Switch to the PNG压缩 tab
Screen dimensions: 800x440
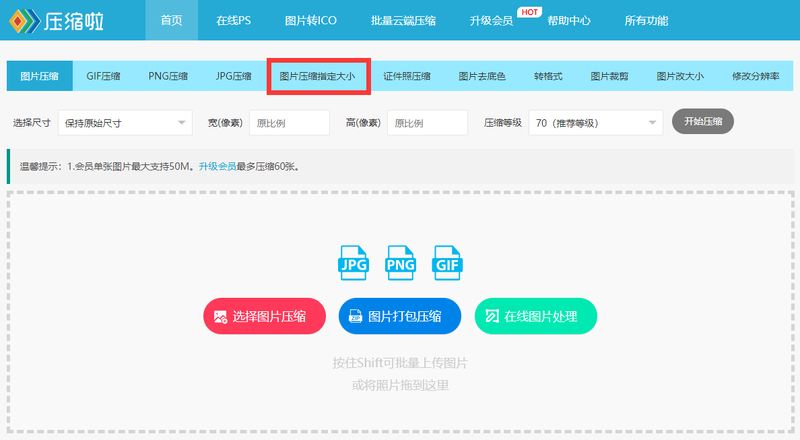coord(168,76)
